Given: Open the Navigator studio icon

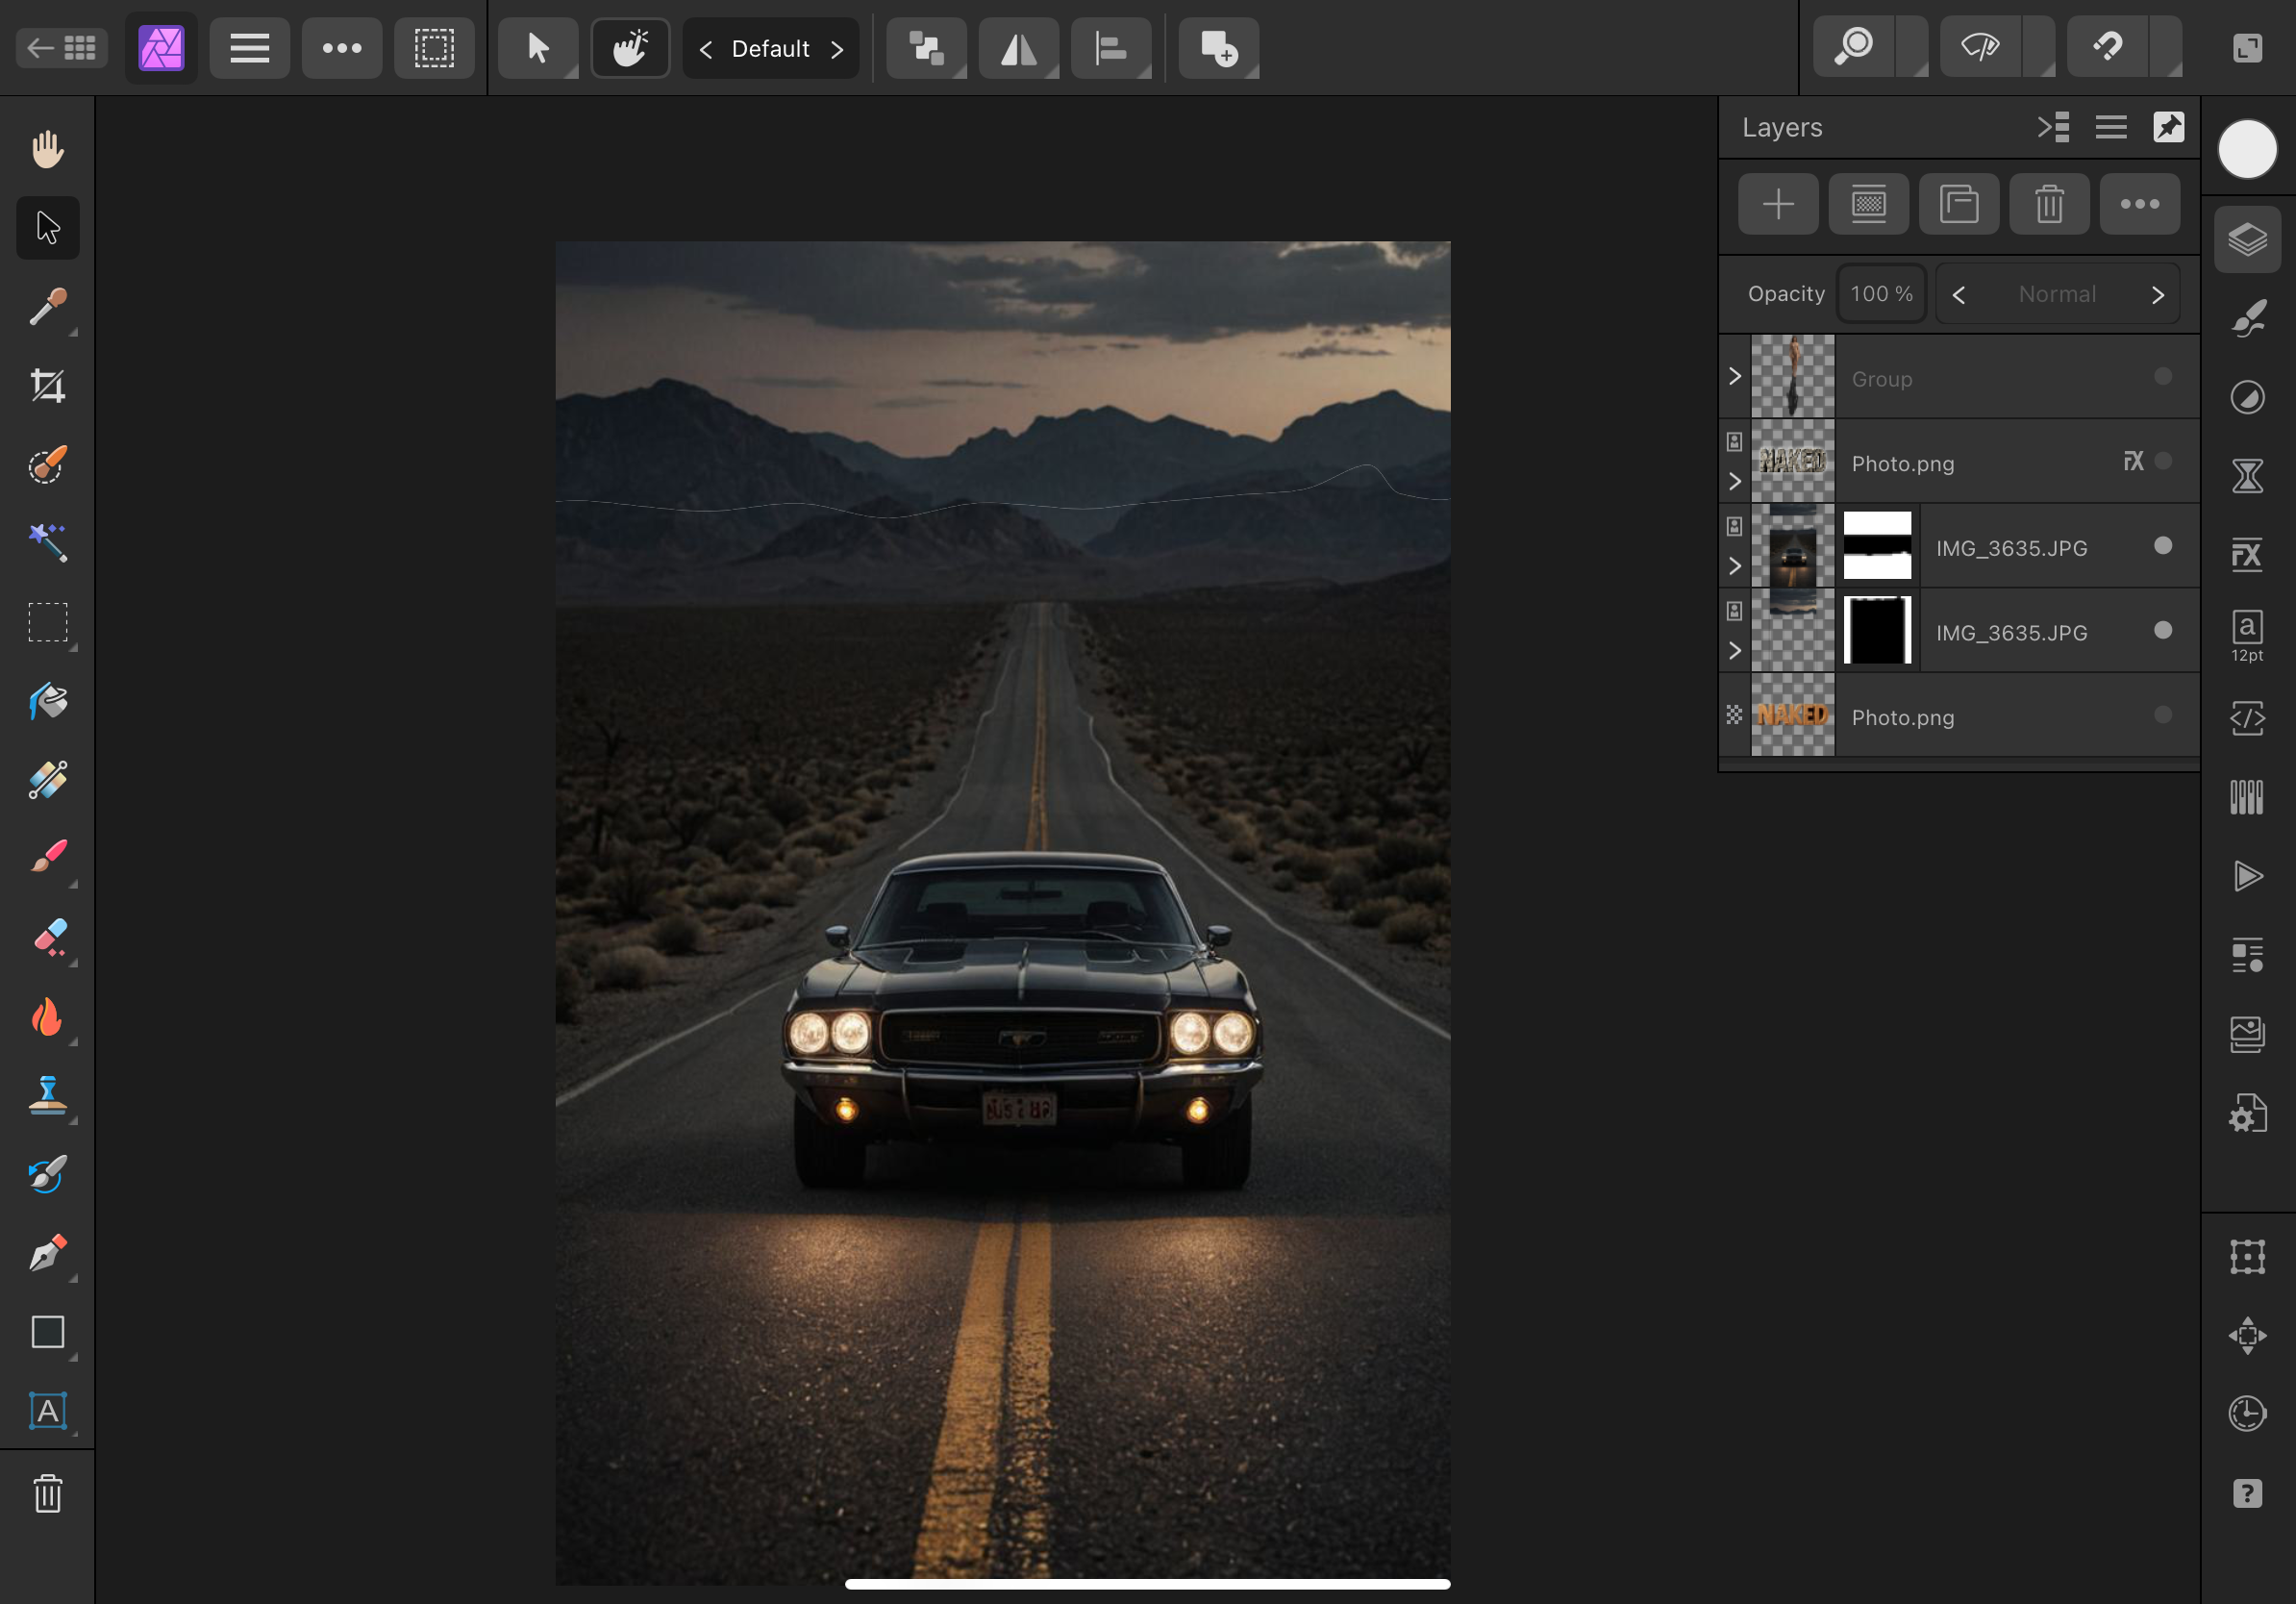Looking at the screenshot, I should 2247,1335.
